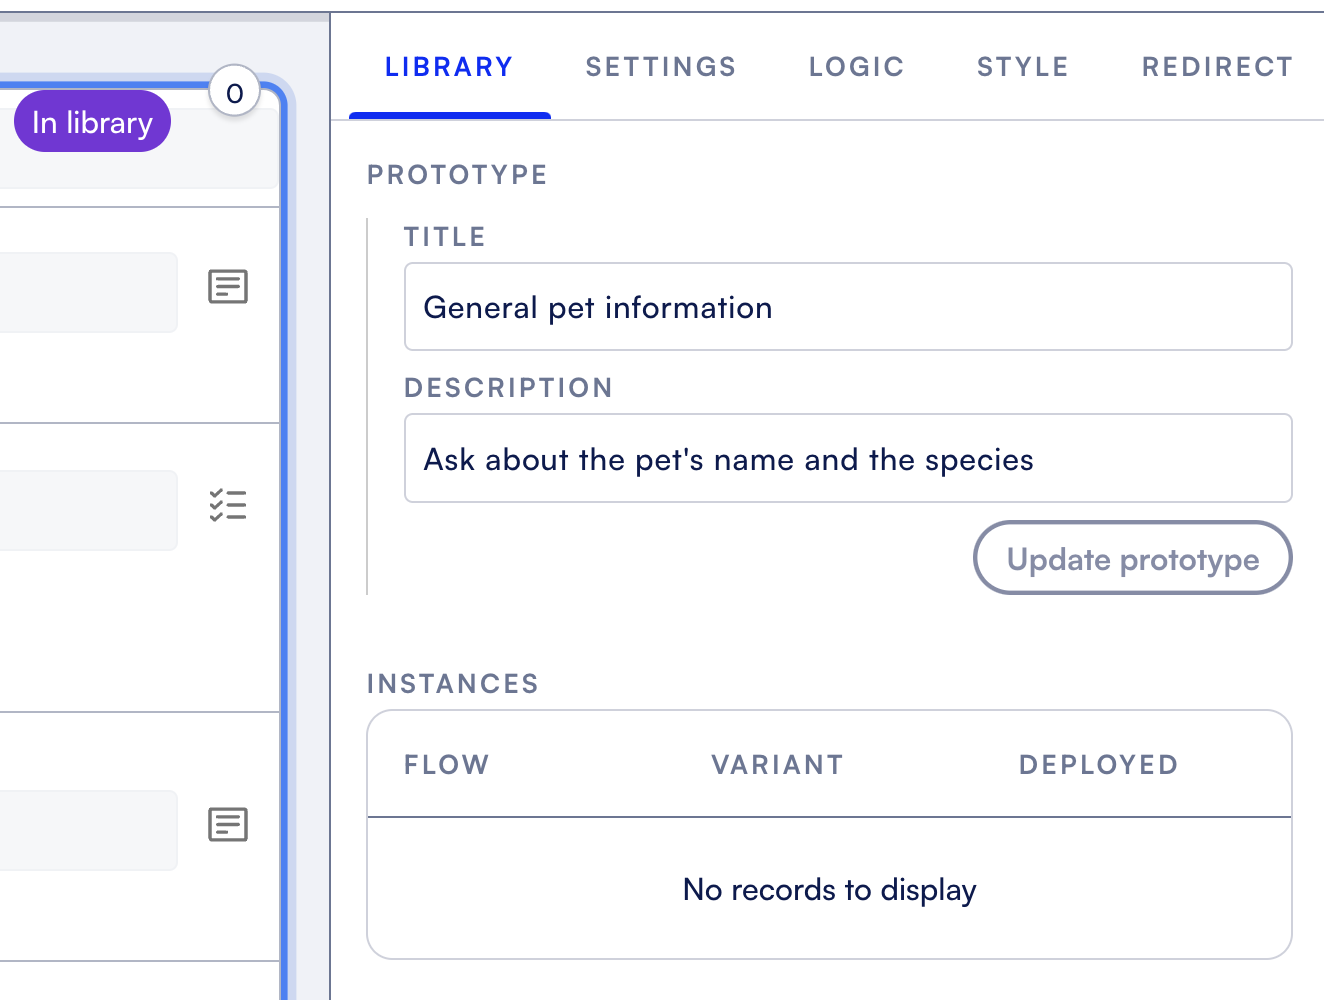Screen dimensions: 1324x1000
Task: Click the text block icon below the checklist icon
Action: pyautogui.click(x=228, y=825)
